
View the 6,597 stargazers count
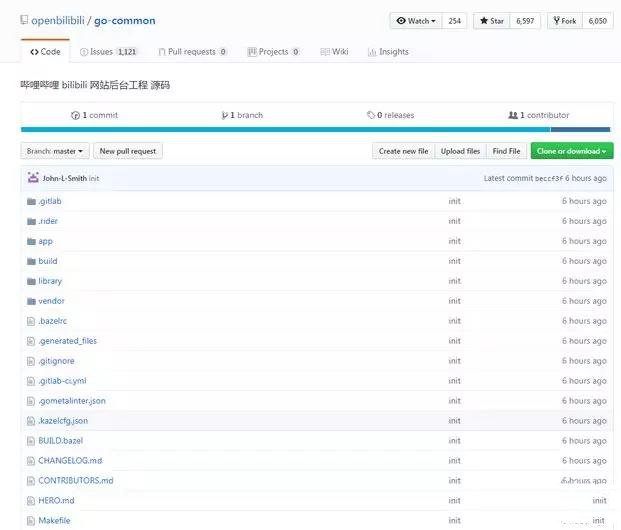pos(525,21)
